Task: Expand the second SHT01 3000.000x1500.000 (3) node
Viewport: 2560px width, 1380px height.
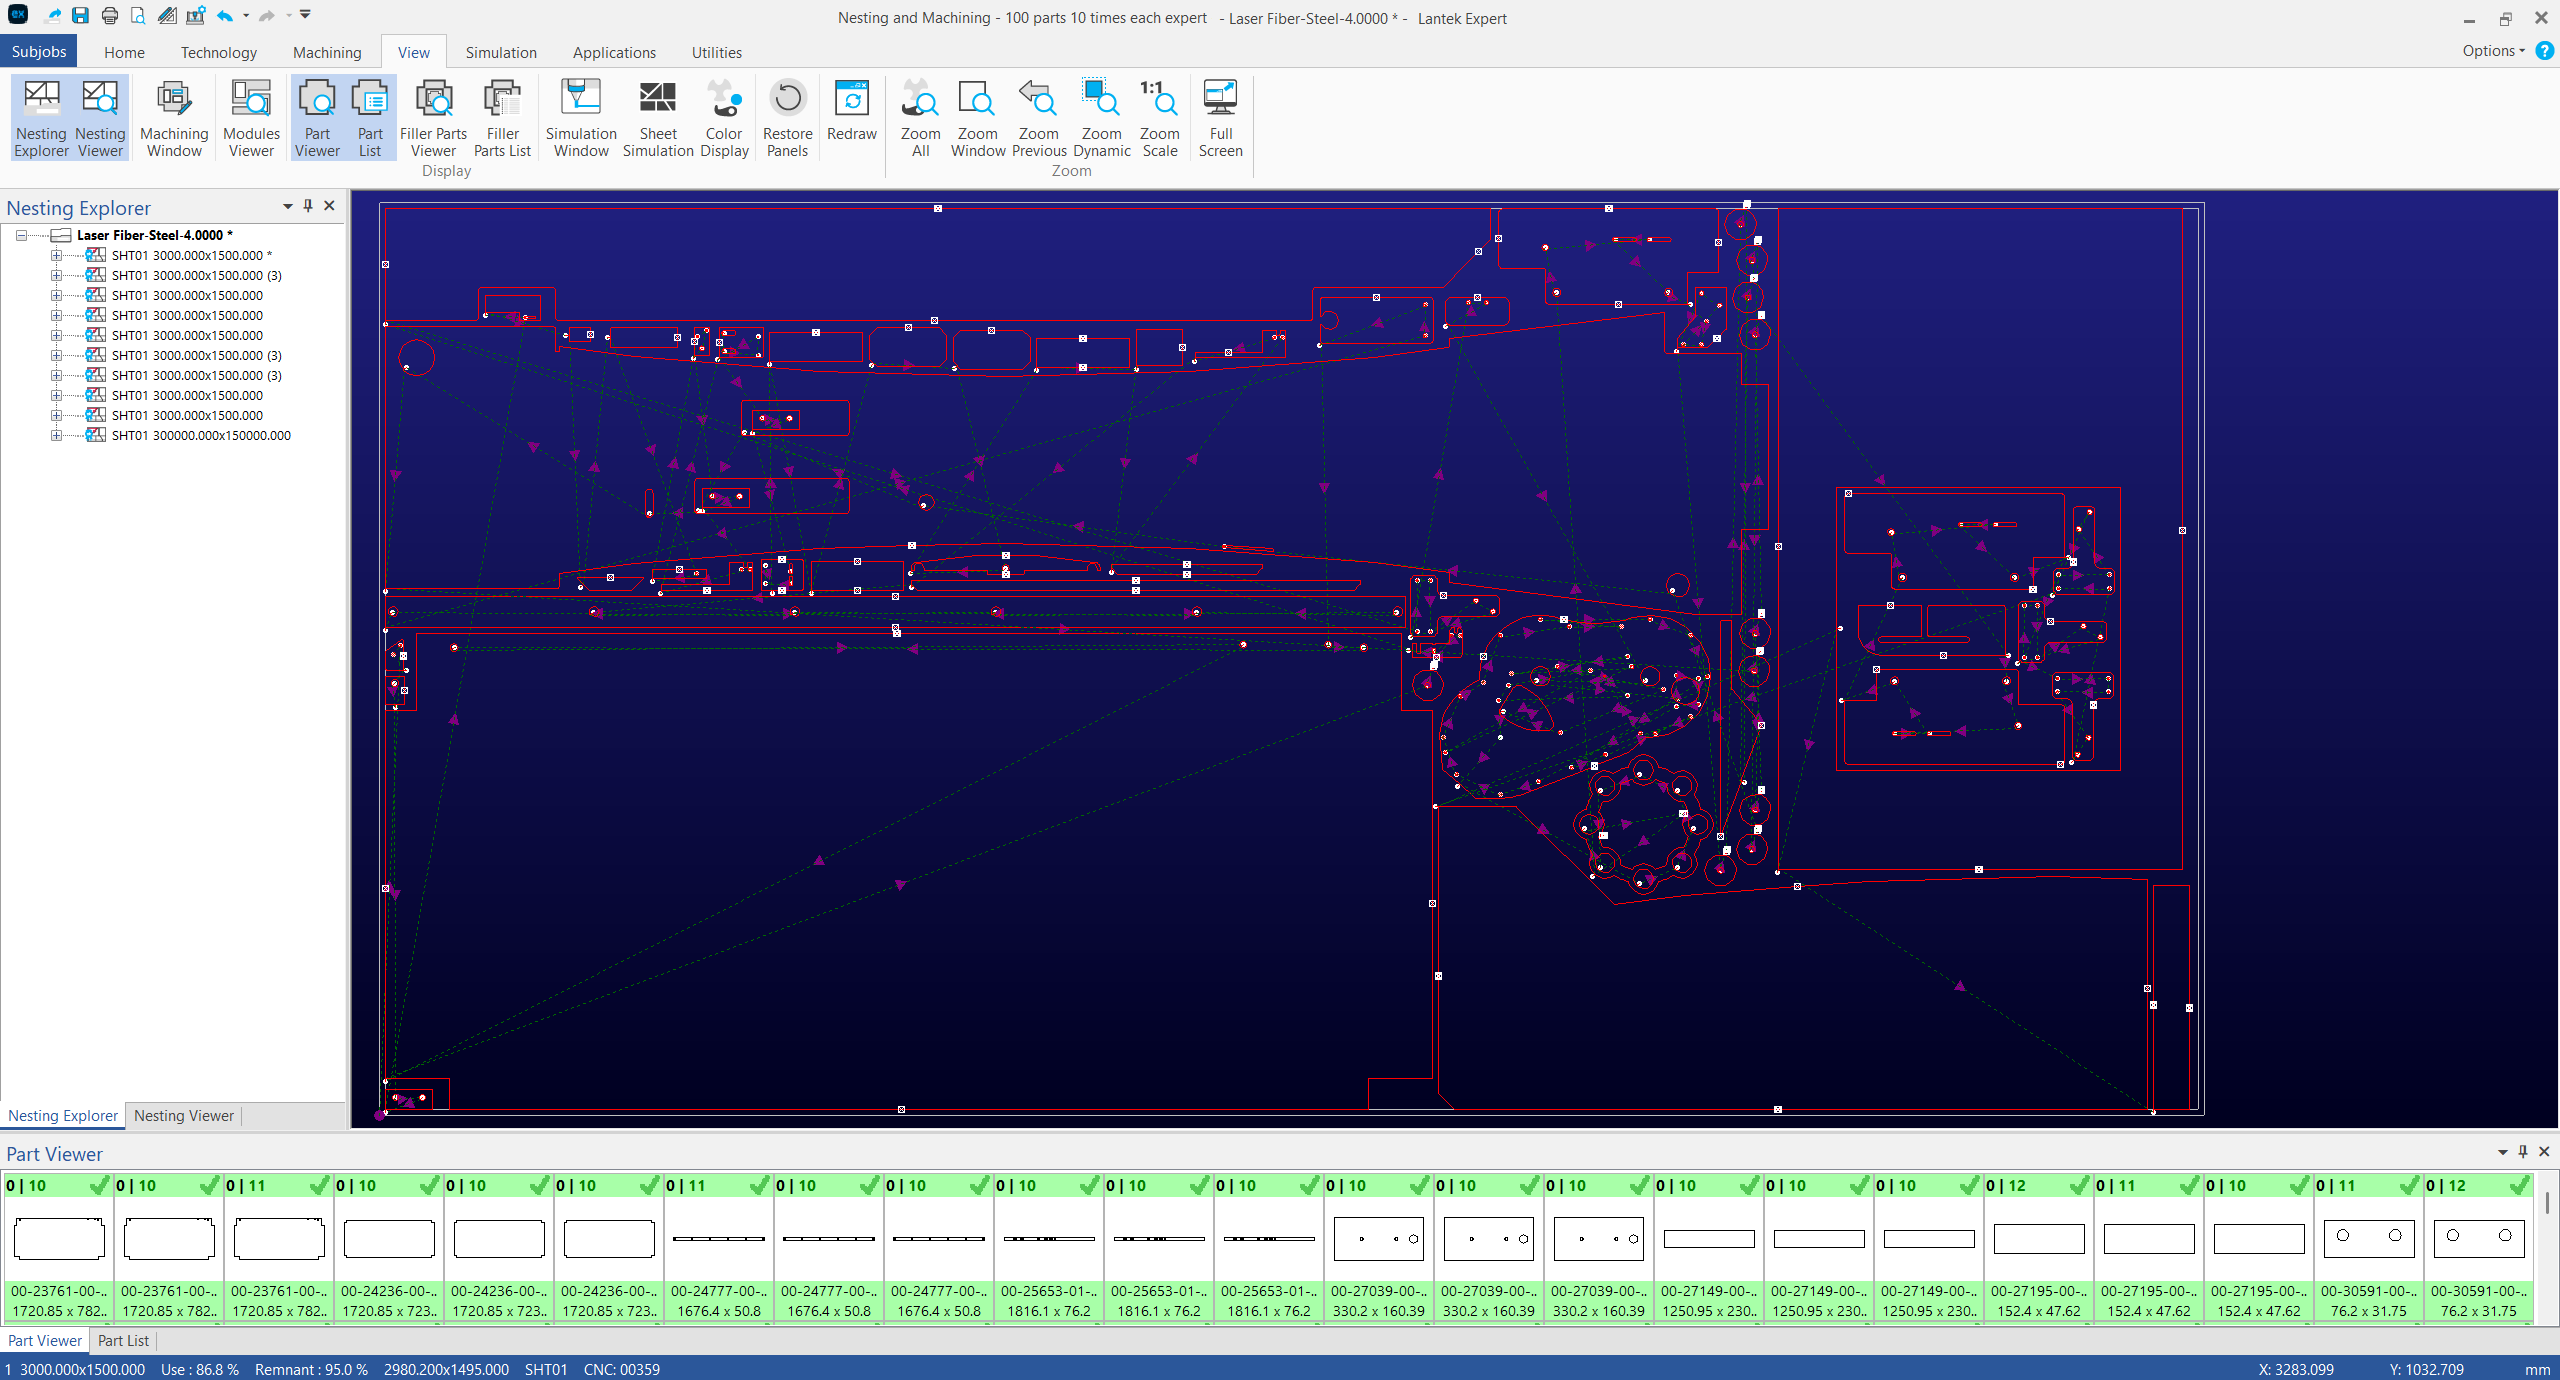Action: click(56, 355)
